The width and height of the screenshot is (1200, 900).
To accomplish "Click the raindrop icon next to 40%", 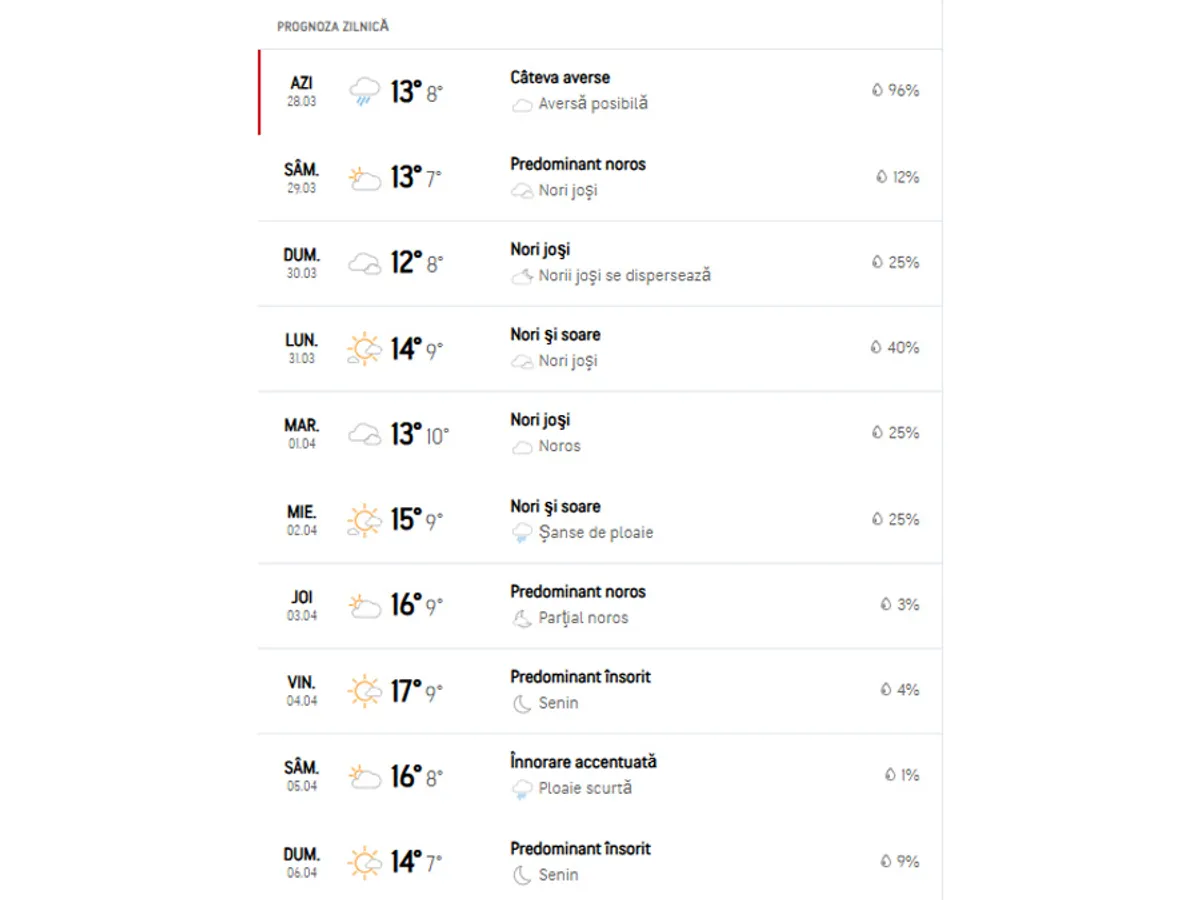I will pos(877,348).
